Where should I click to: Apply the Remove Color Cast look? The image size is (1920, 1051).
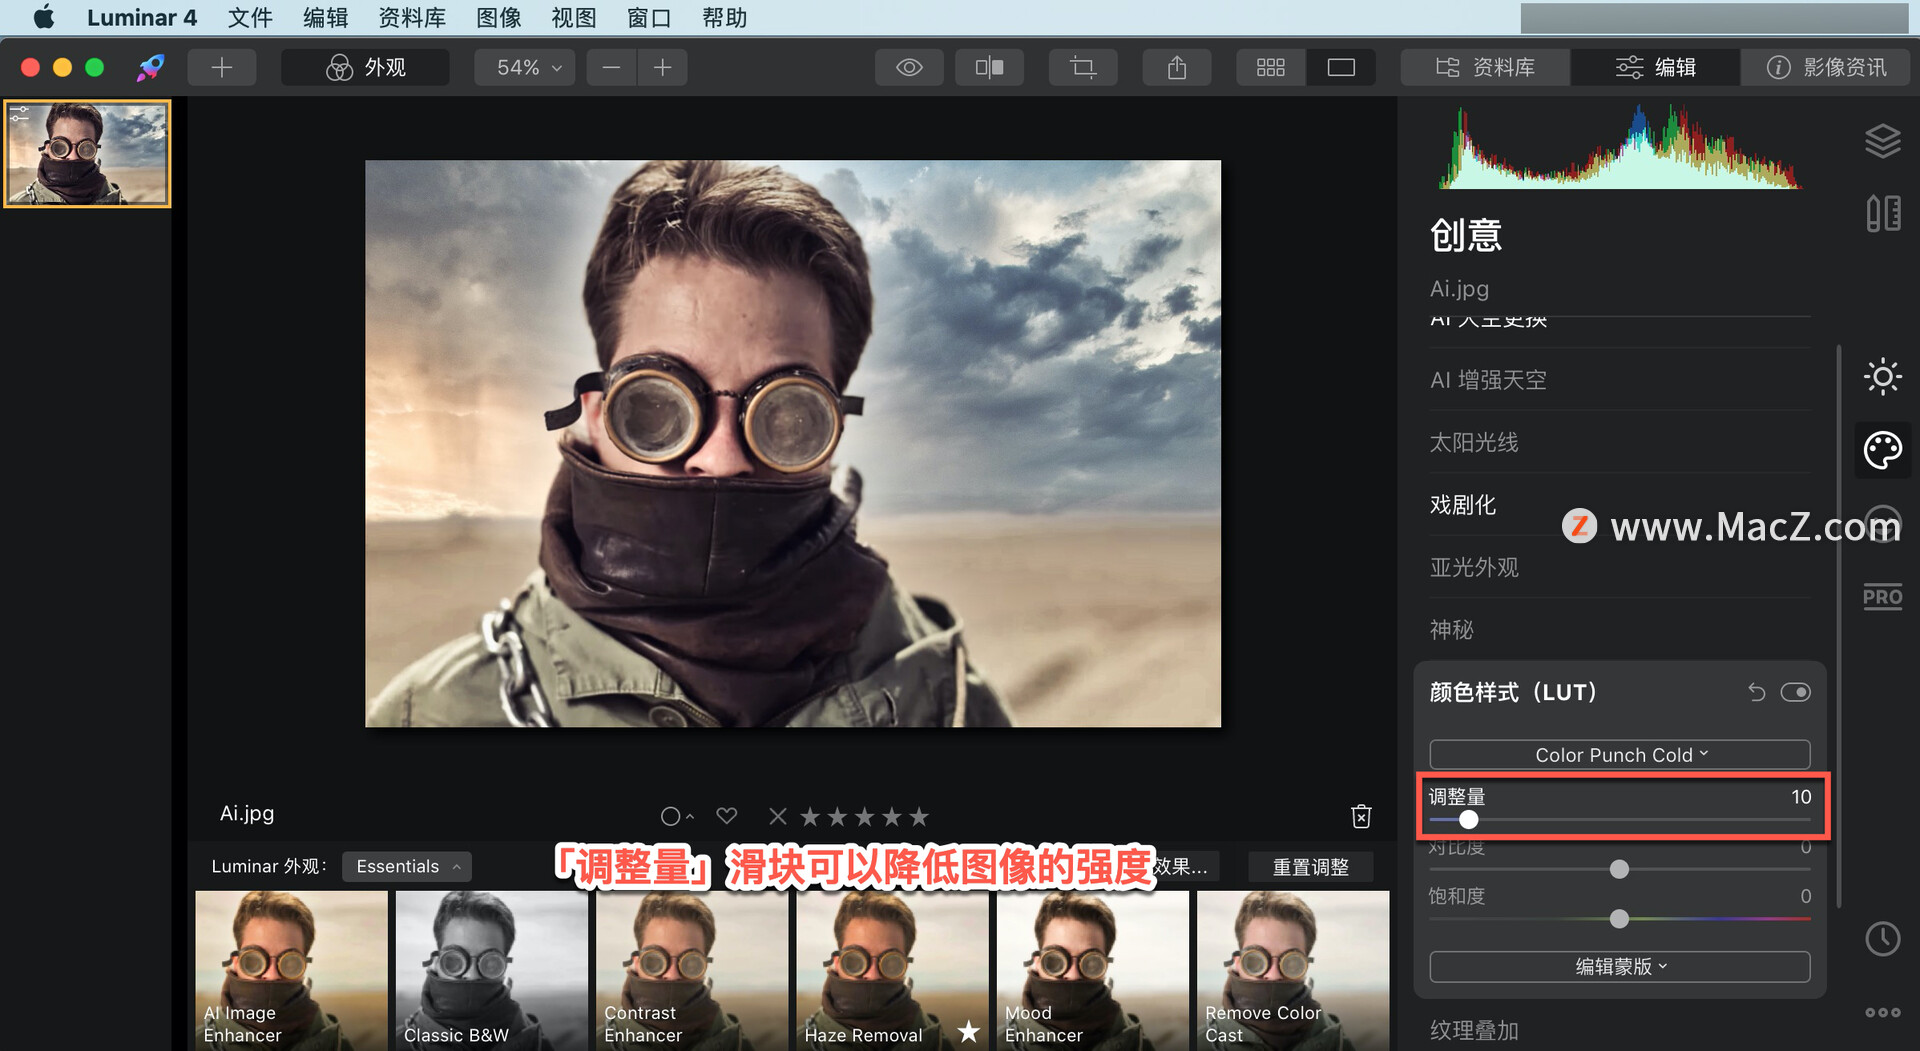click(1293, 970)
